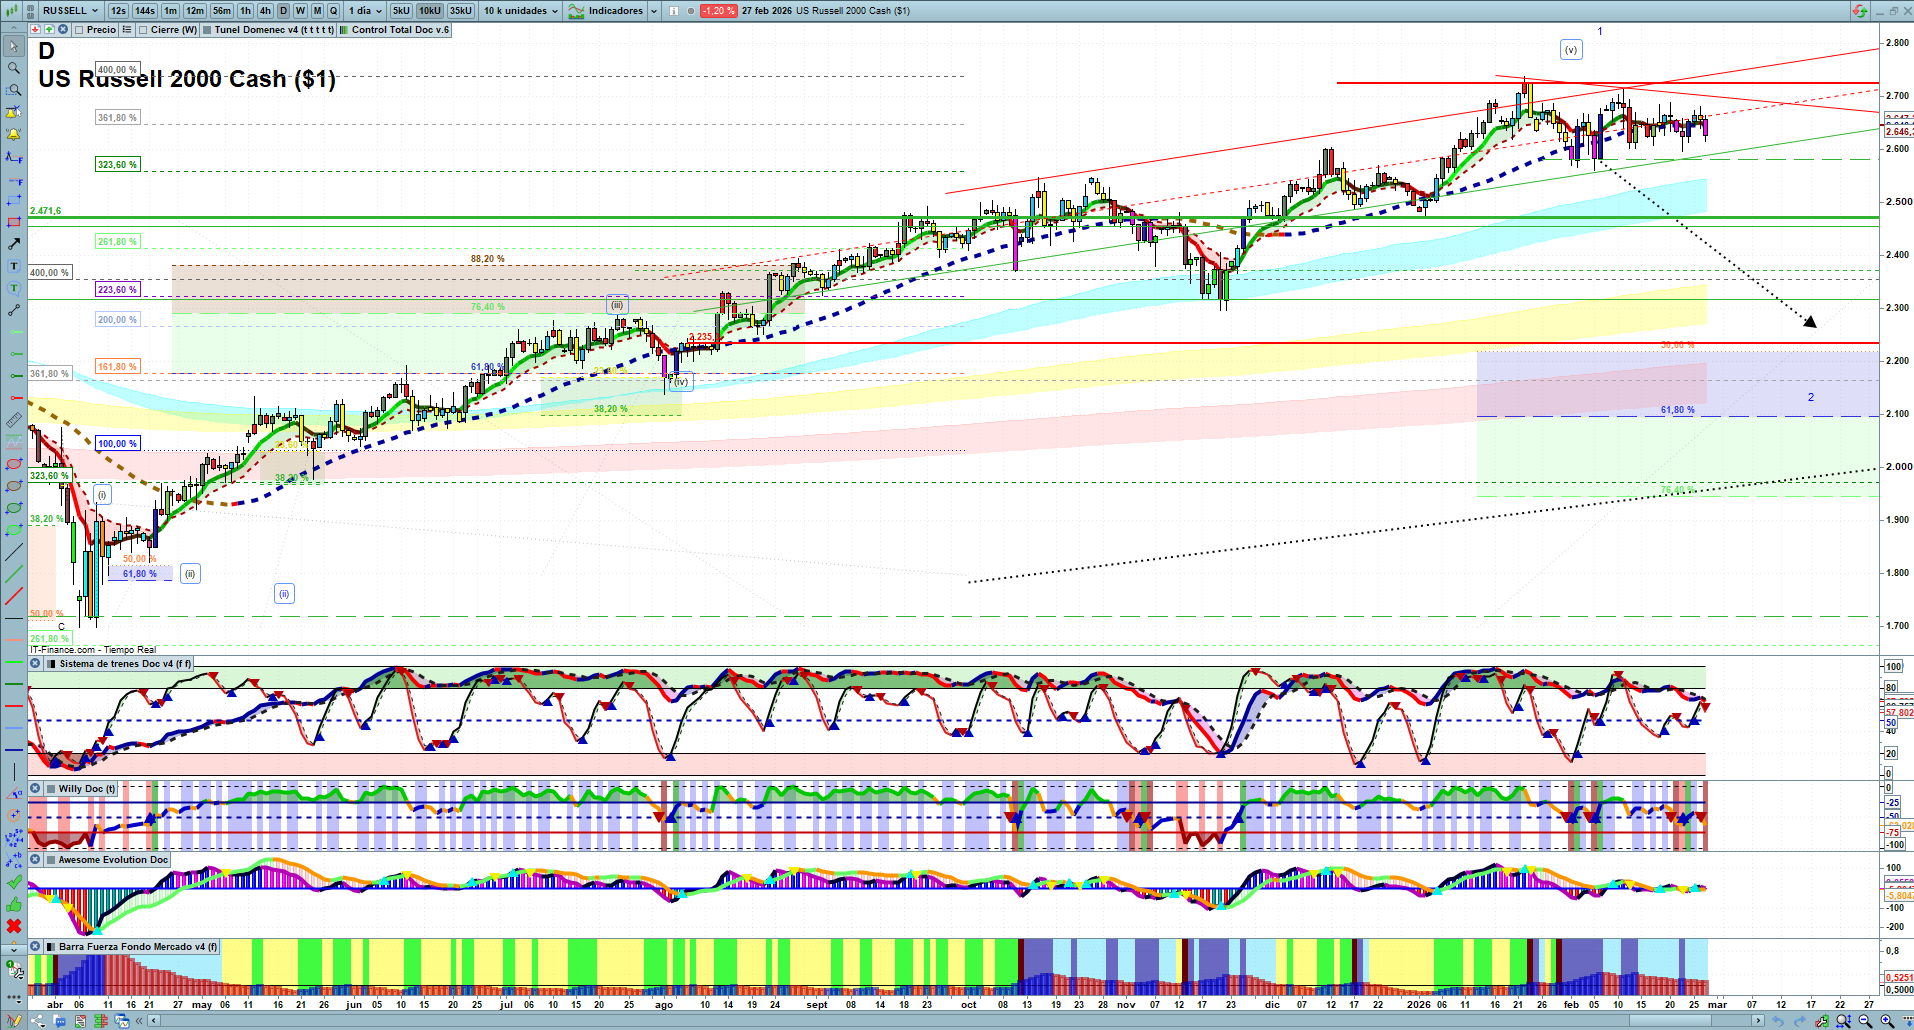Select the arrow cursor tool

[x=14, y=46]
